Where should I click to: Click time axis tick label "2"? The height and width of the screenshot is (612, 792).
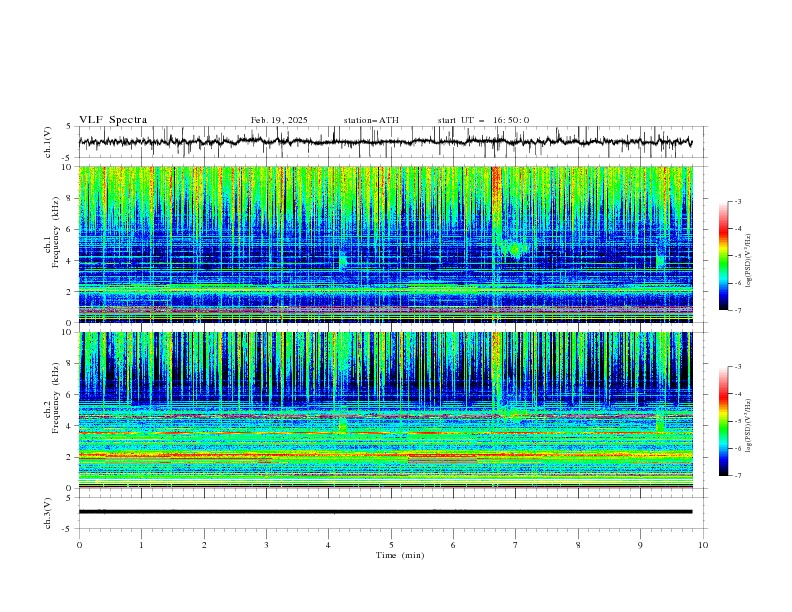(204, 545)
